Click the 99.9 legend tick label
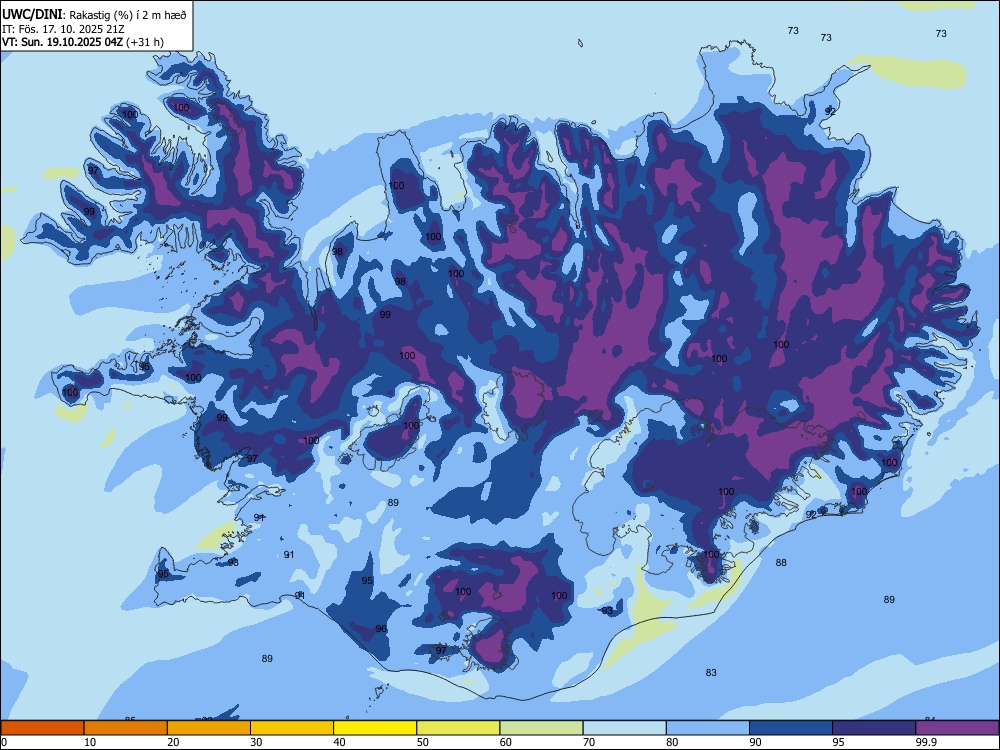 click(x=926, y=742)
